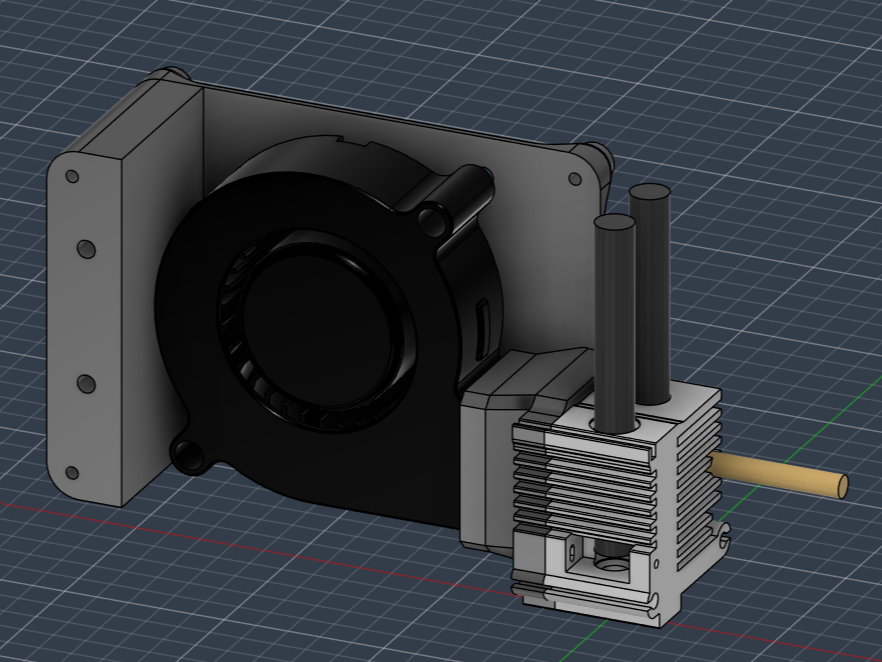882x662 pixels.
Task: Click the small slot on blower side wall
Action: (482, 330)
